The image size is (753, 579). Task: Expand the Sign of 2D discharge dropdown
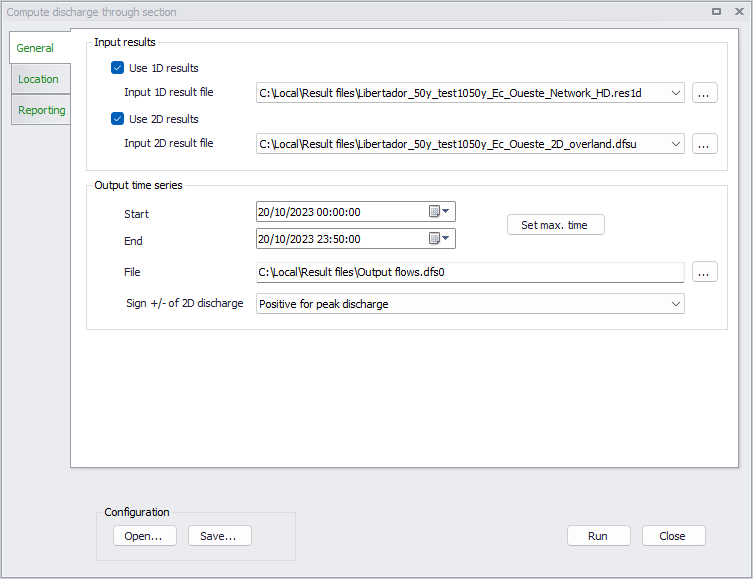(x=675, y=304)
